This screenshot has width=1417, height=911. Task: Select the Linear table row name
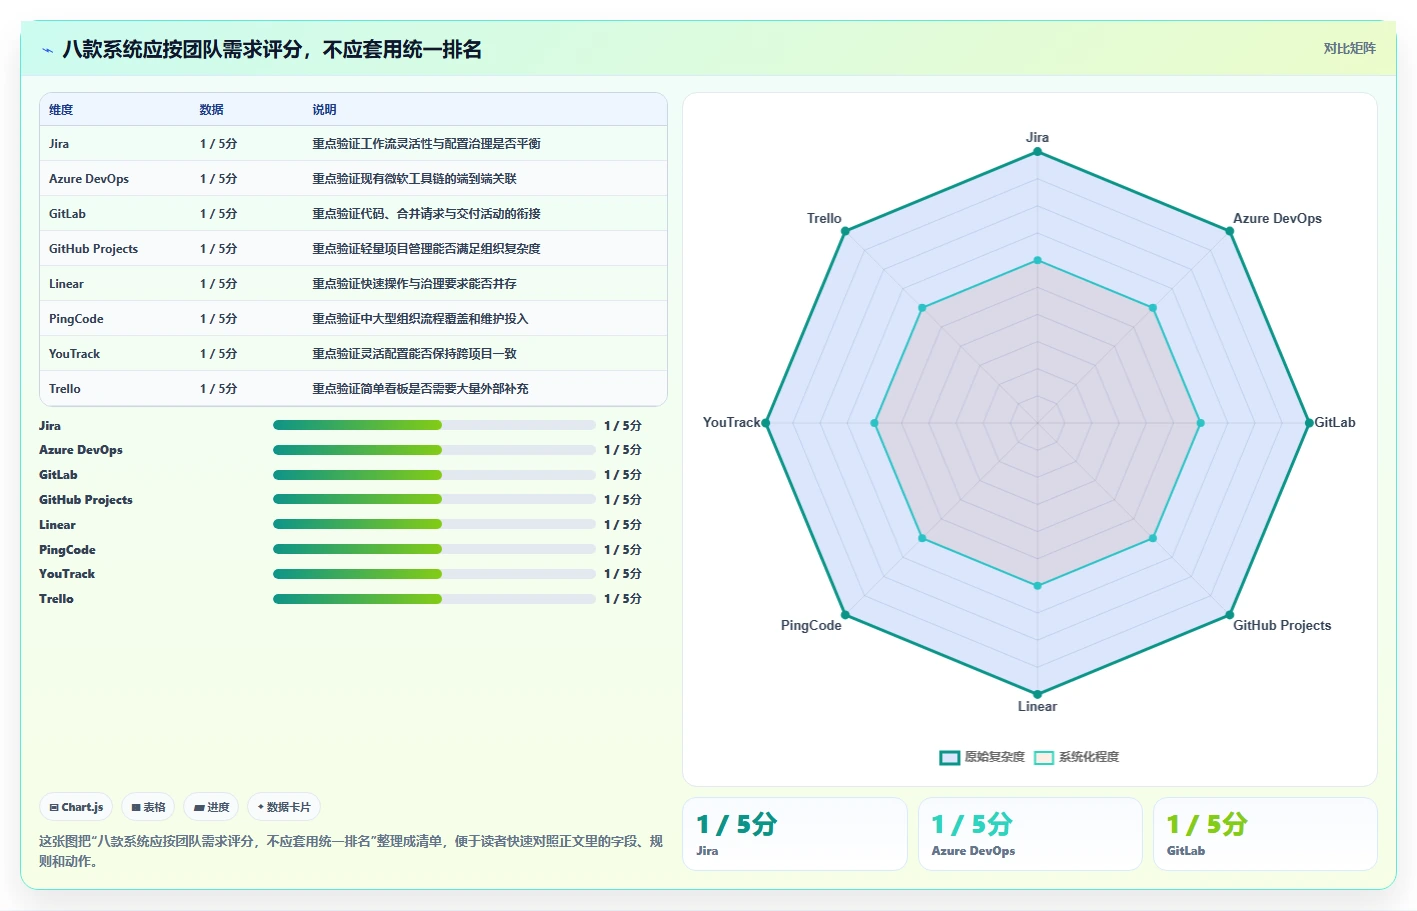[x=66, y=284]
